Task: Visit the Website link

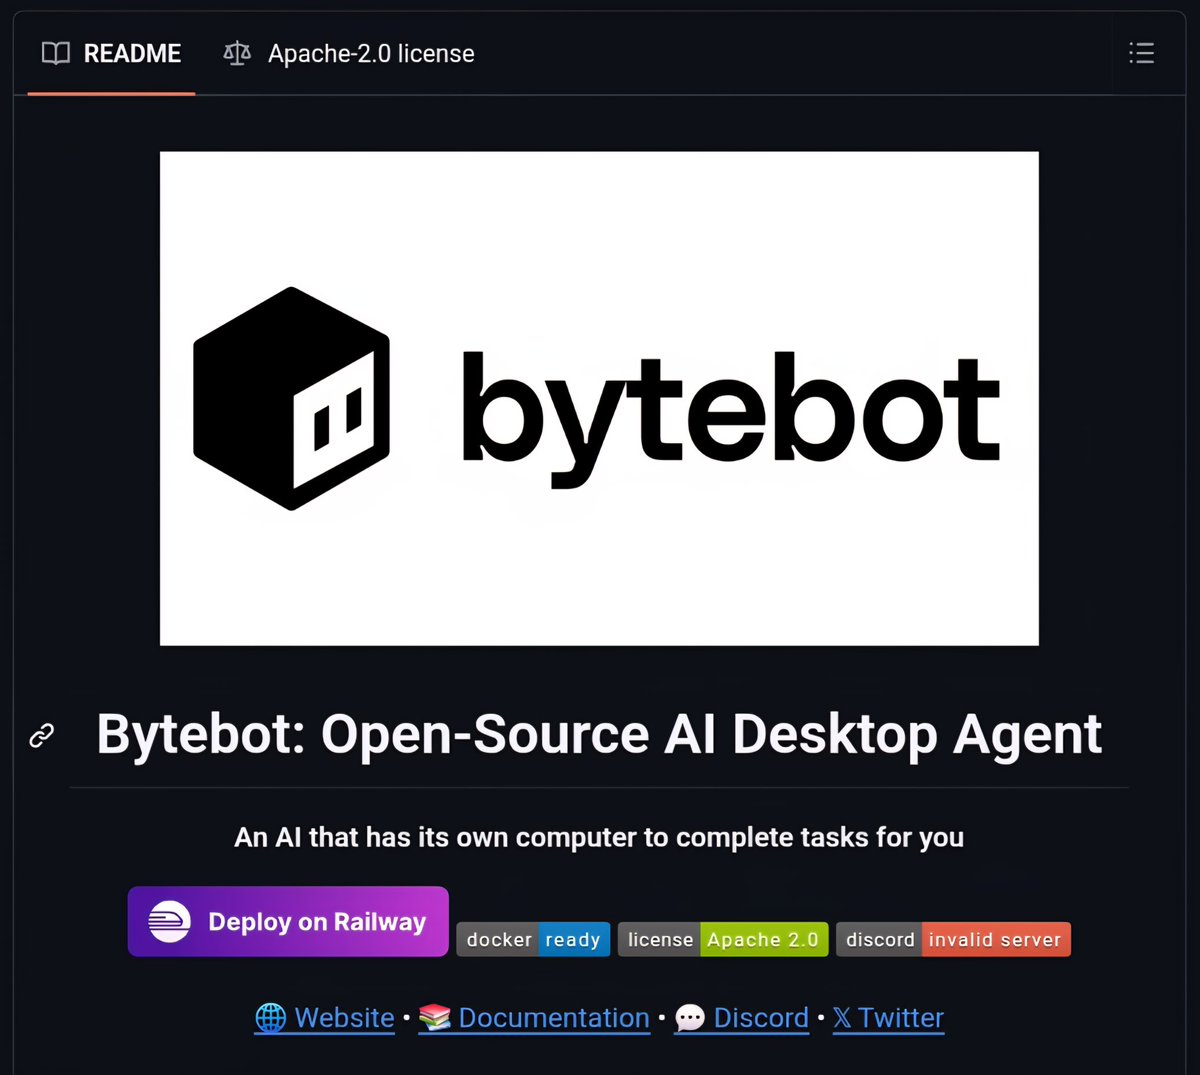Action: tap(325, 1018)
